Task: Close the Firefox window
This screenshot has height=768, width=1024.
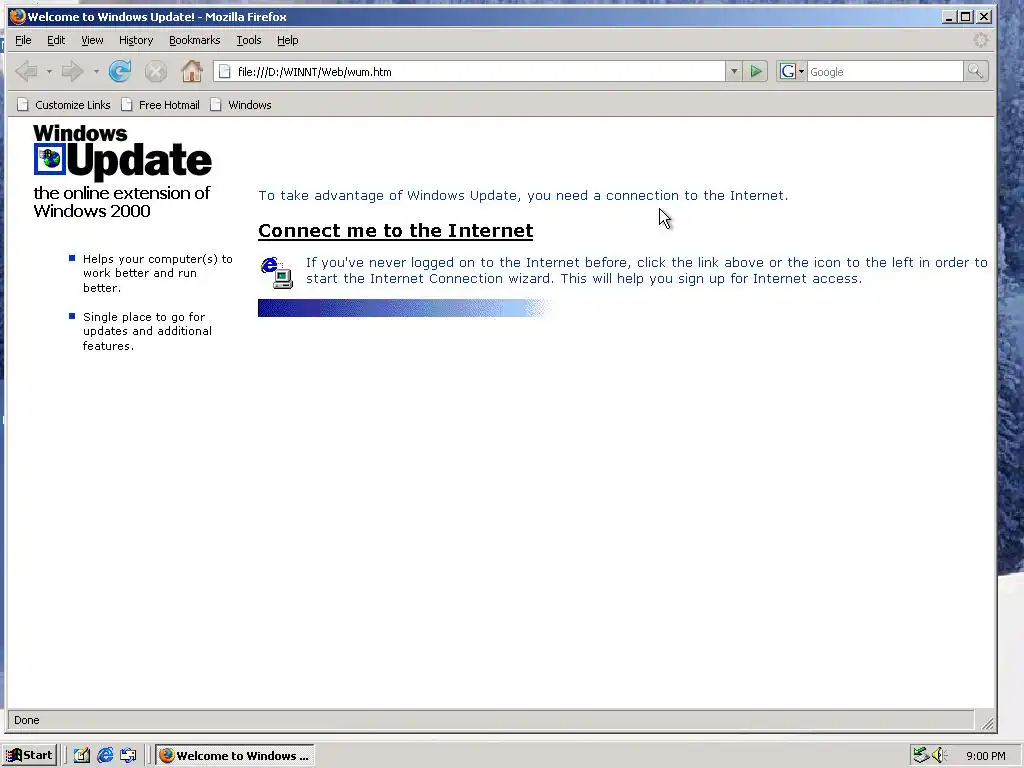Action: (984, 17)
